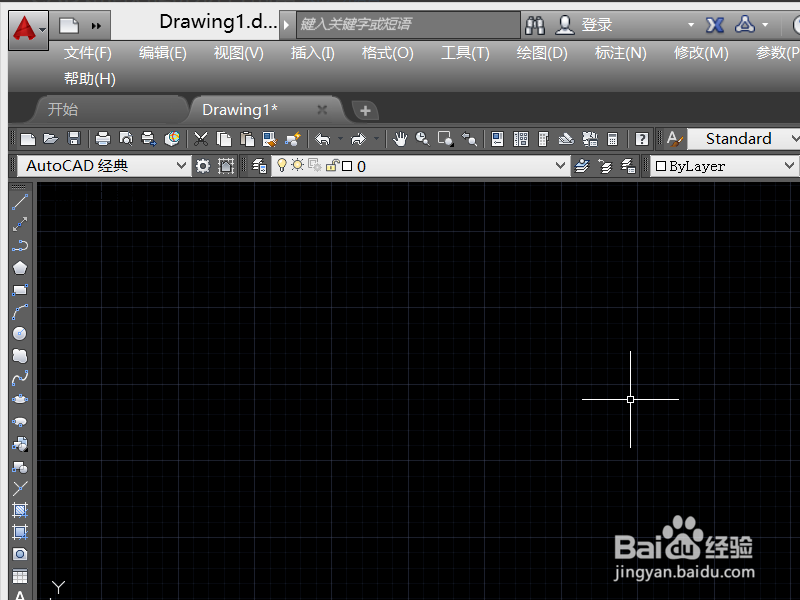Screen dimensions: 800x600
Task: Switch to the Drawing1* tab
Action: pos(240,109)
